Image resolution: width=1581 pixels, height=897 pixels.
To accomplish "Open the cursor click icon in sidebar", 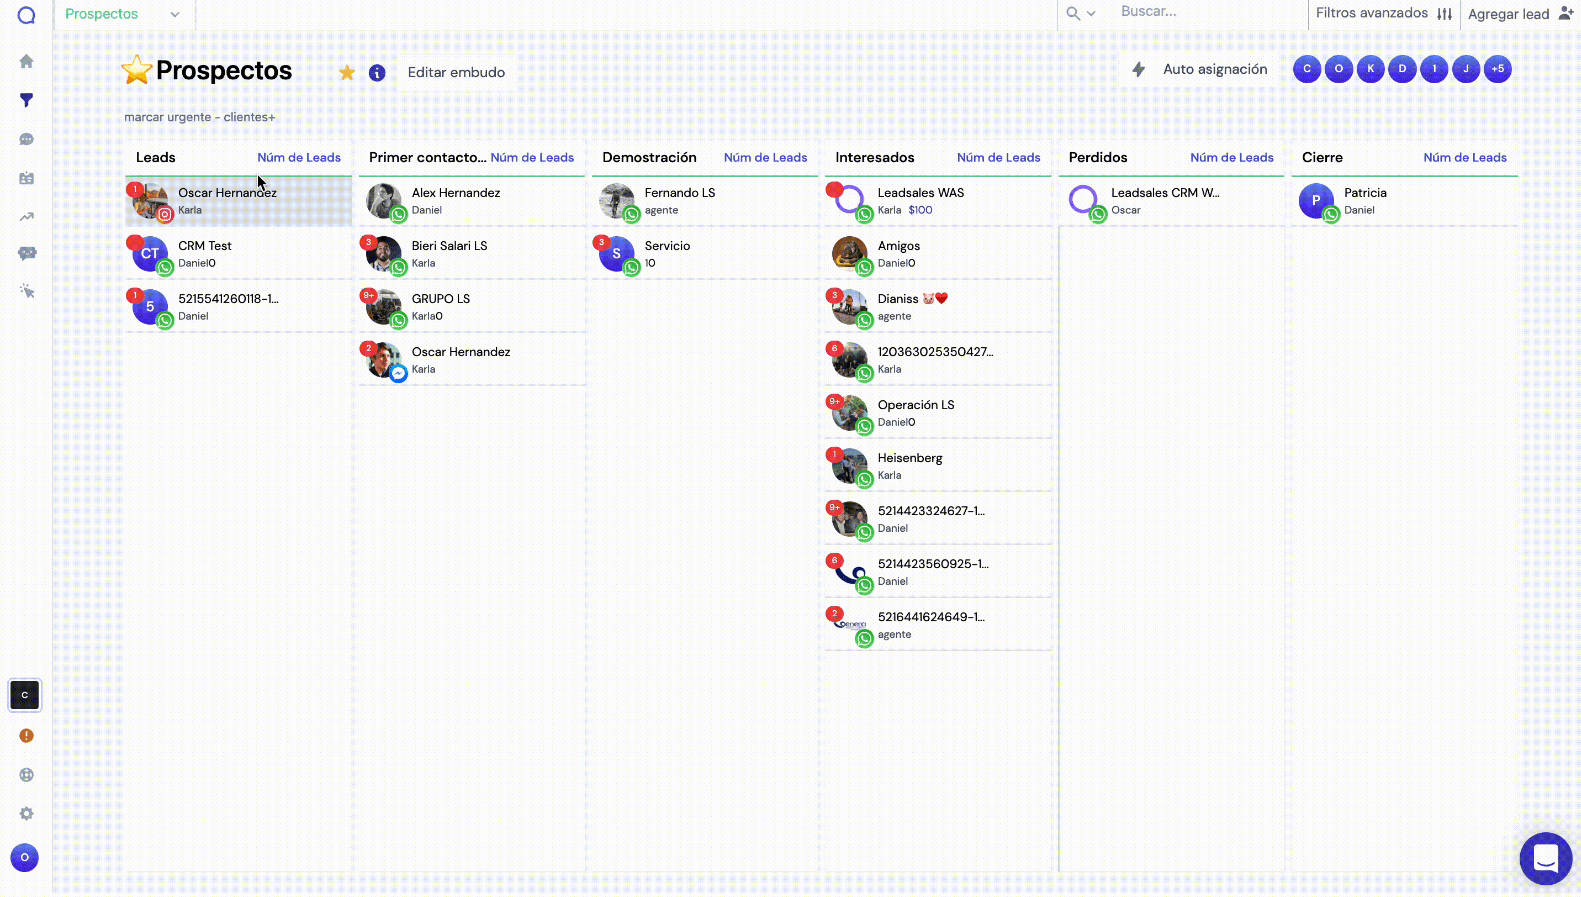I will (27, 291).
